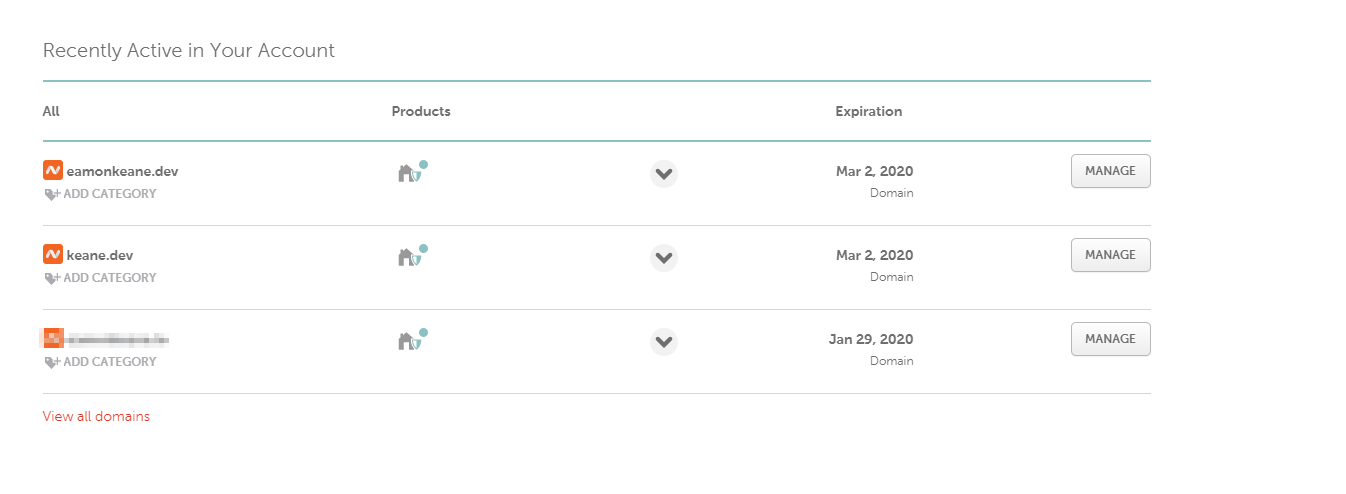Manage the keane.dev domain
Viewport: 1346px width, 494px height.
tap(1110, 255)
